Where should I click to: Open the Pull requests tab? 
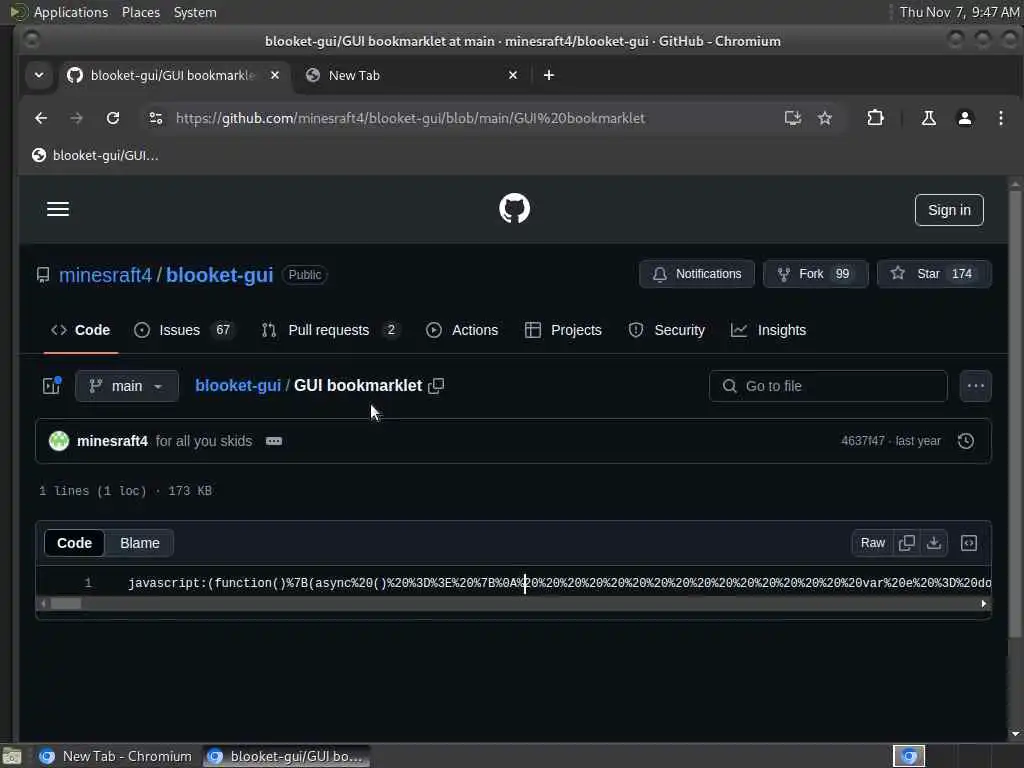[330, 330]
